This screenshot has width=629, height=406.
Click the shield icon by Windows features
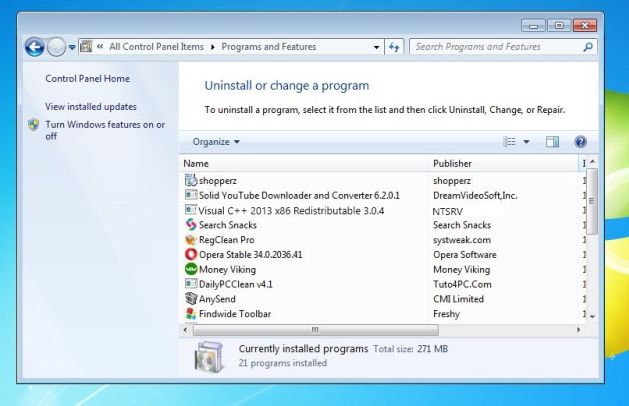[34, 124]
